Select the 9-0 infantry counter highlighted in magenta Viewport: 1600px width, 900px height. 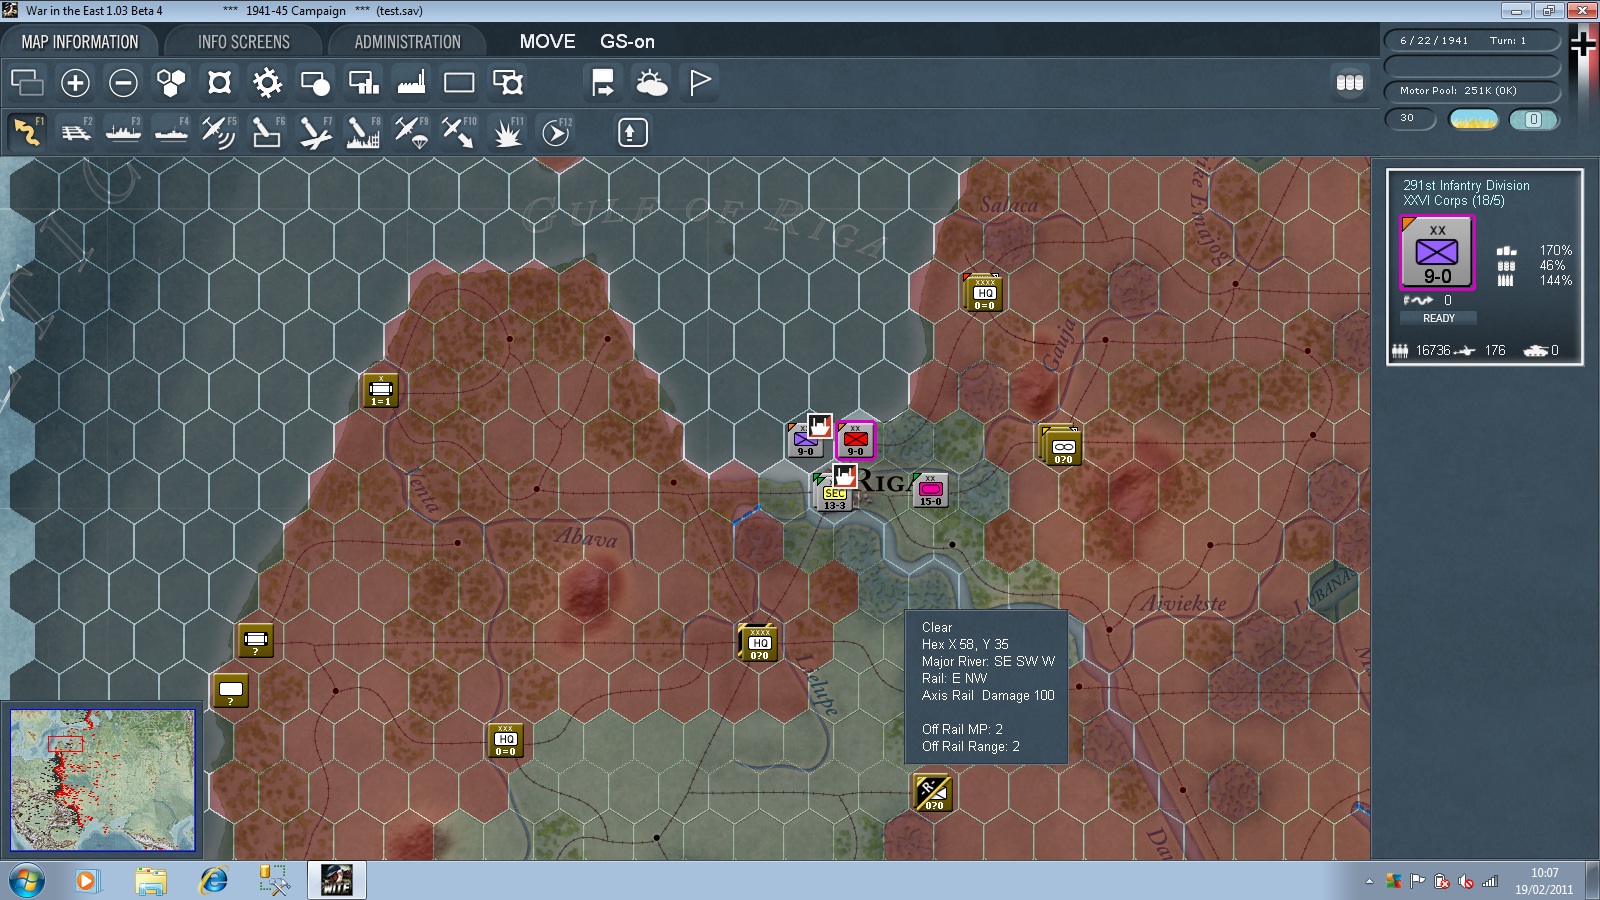point(856,440)
